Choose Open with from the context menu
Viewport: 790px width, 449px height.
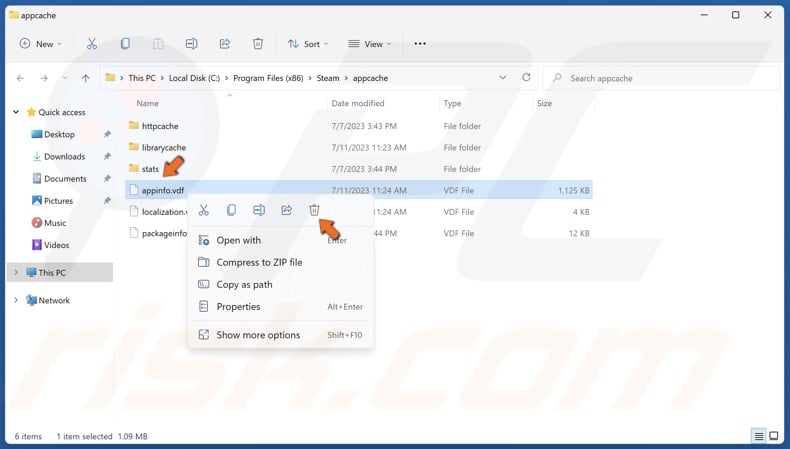(281, 240)
